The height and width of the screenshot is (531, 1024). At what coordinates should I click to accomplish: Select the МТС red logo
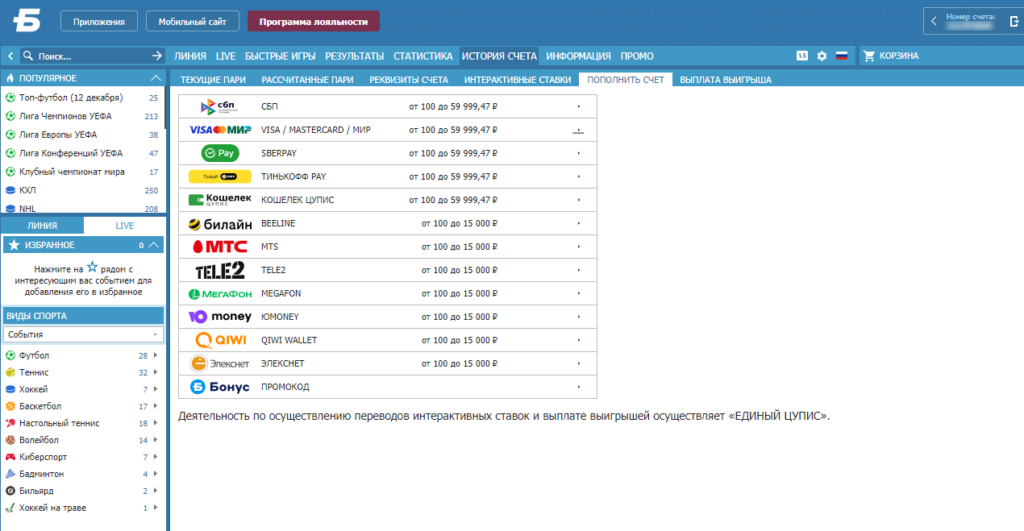coord(220,247)
